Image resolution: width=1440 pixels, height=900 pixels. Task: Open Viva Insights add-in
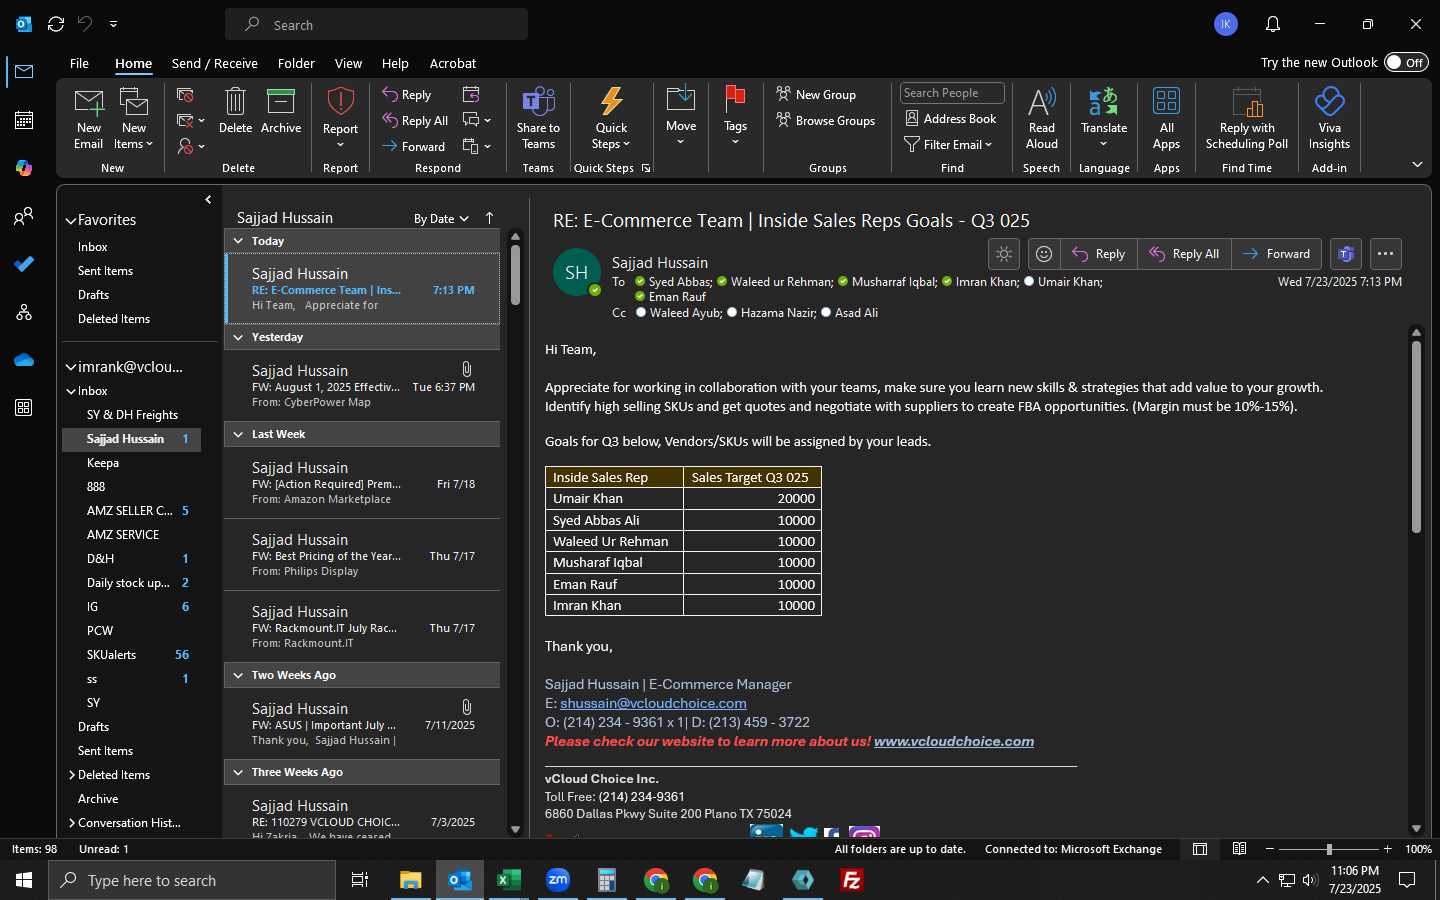[x=1329, y=102]
